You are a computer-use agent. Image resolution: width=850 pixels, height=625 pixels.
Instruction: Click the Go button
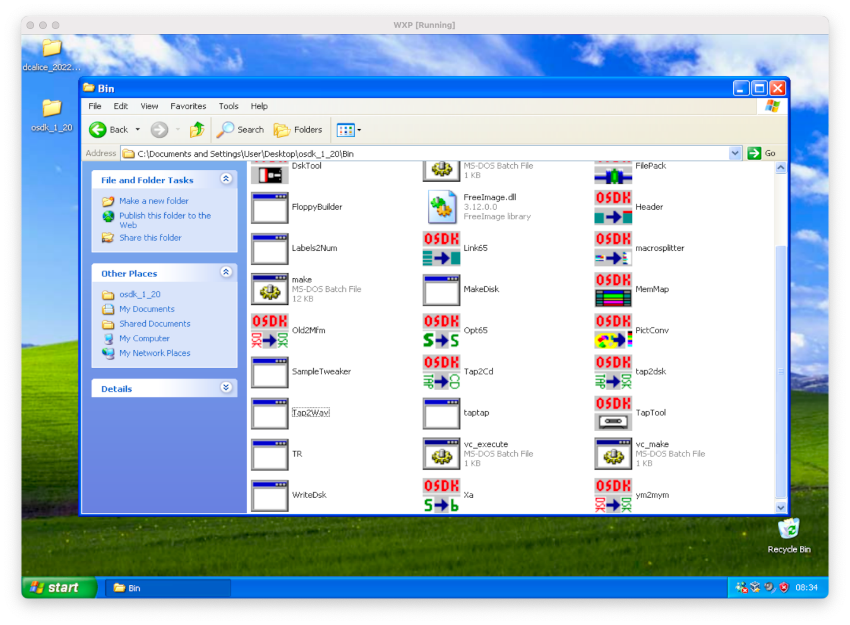click(x=762, y=153)
